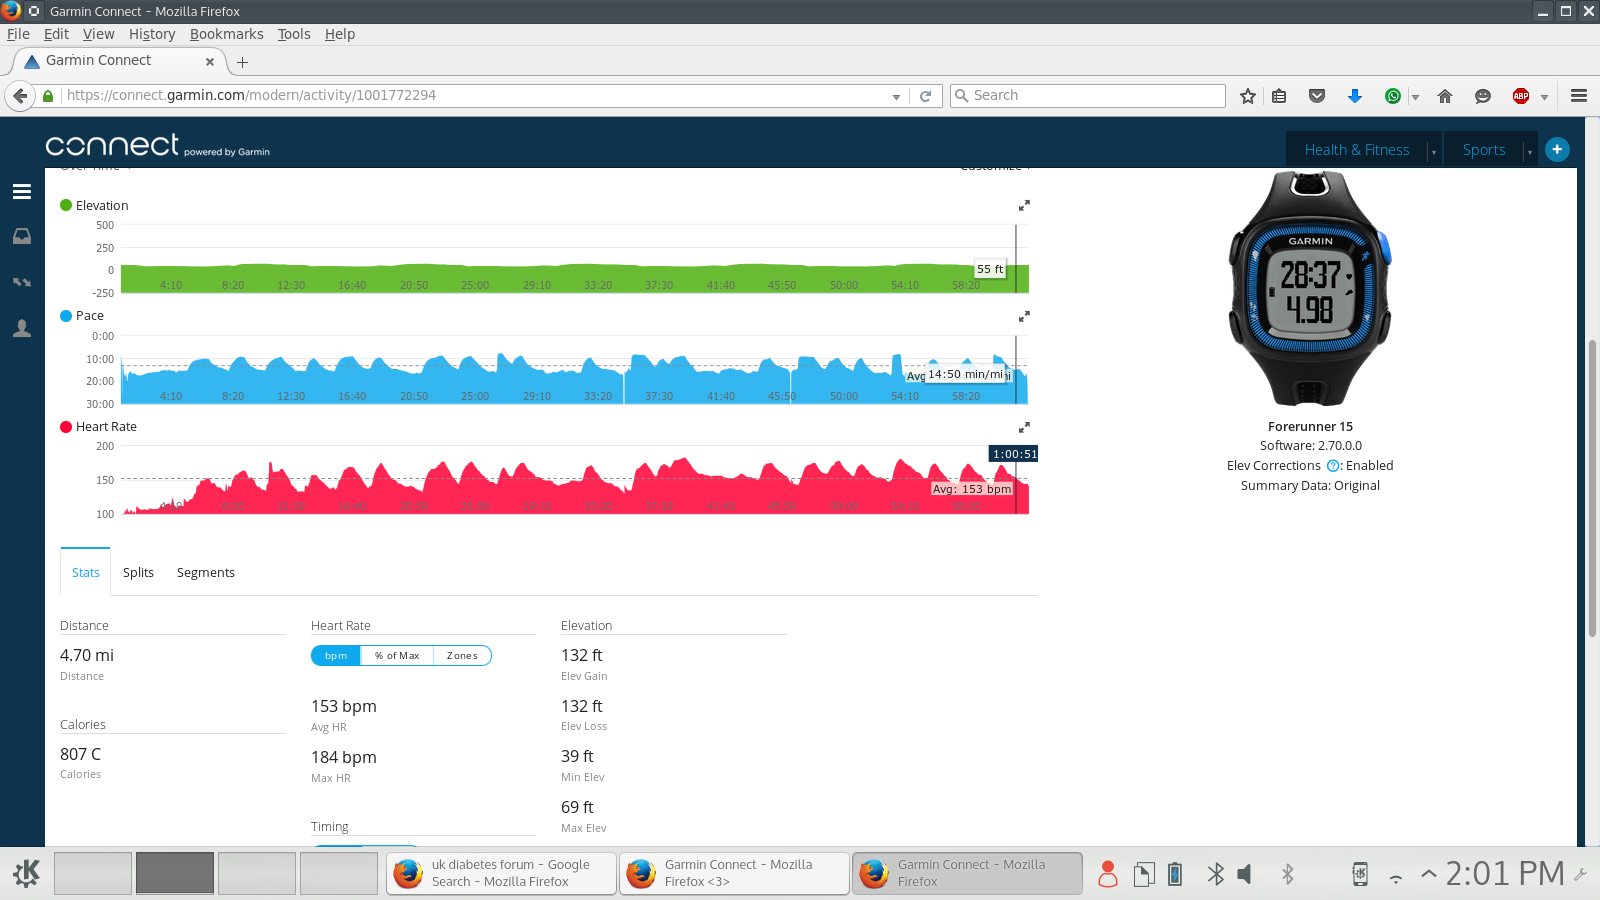1600x900 pixels.
Task: Open the profile person icon in sidebar
Action: tap(22, 328)
